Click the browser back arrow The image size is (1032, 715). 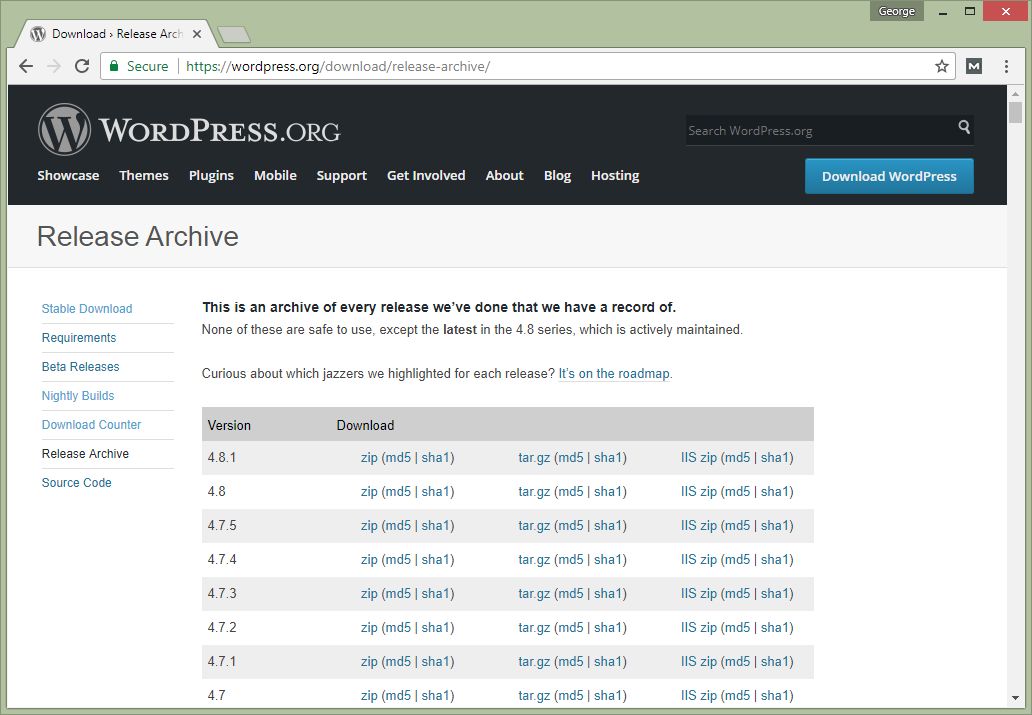[26, 66]
